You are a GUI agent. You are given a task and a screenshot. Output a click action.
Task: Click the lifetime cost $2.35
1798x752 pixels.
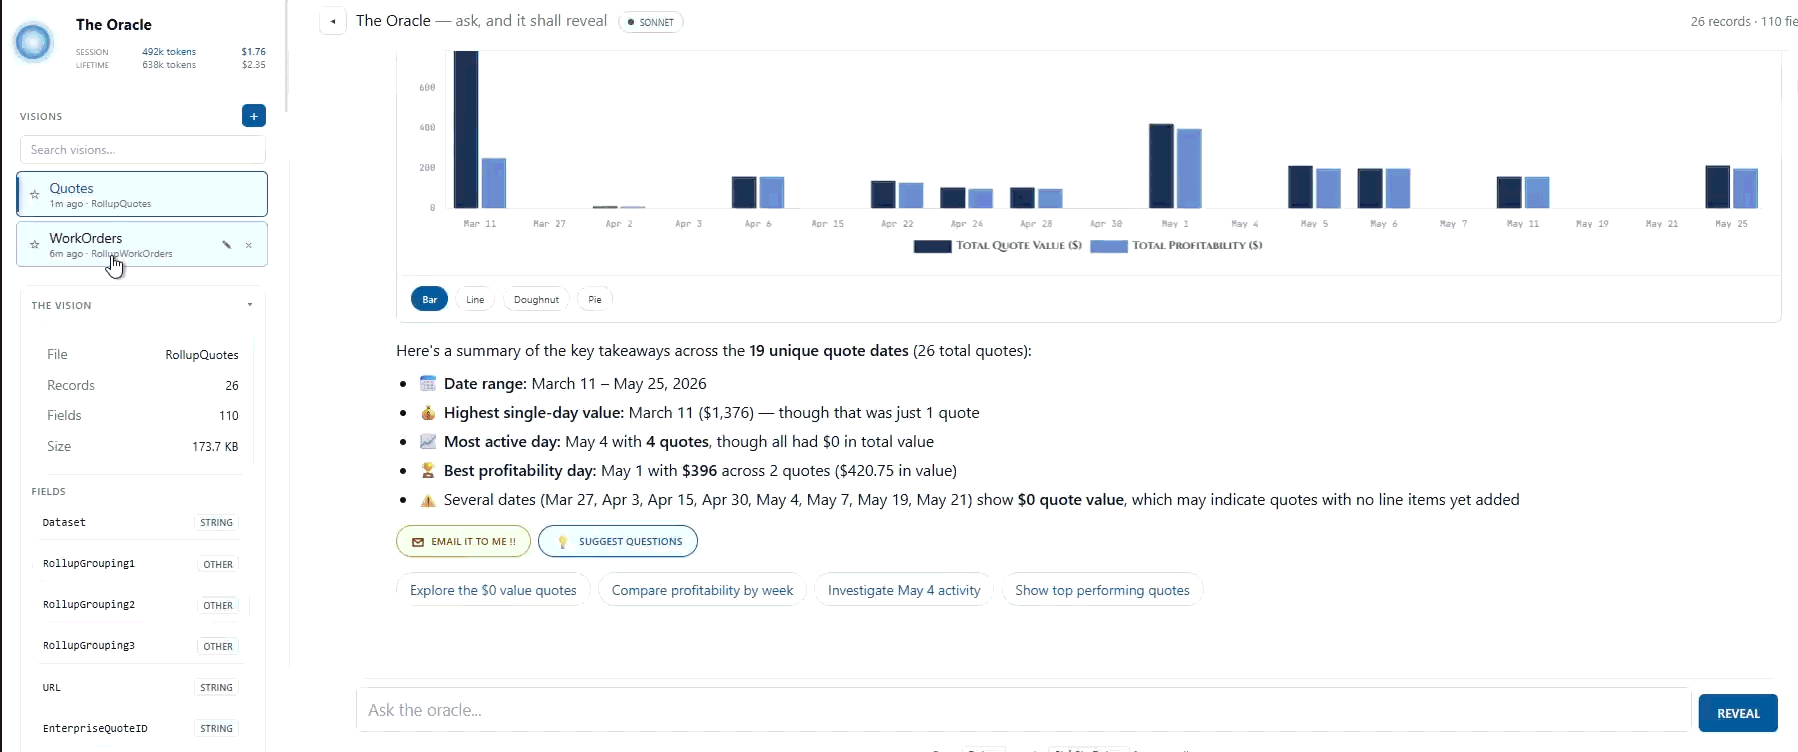pos(254,65)
